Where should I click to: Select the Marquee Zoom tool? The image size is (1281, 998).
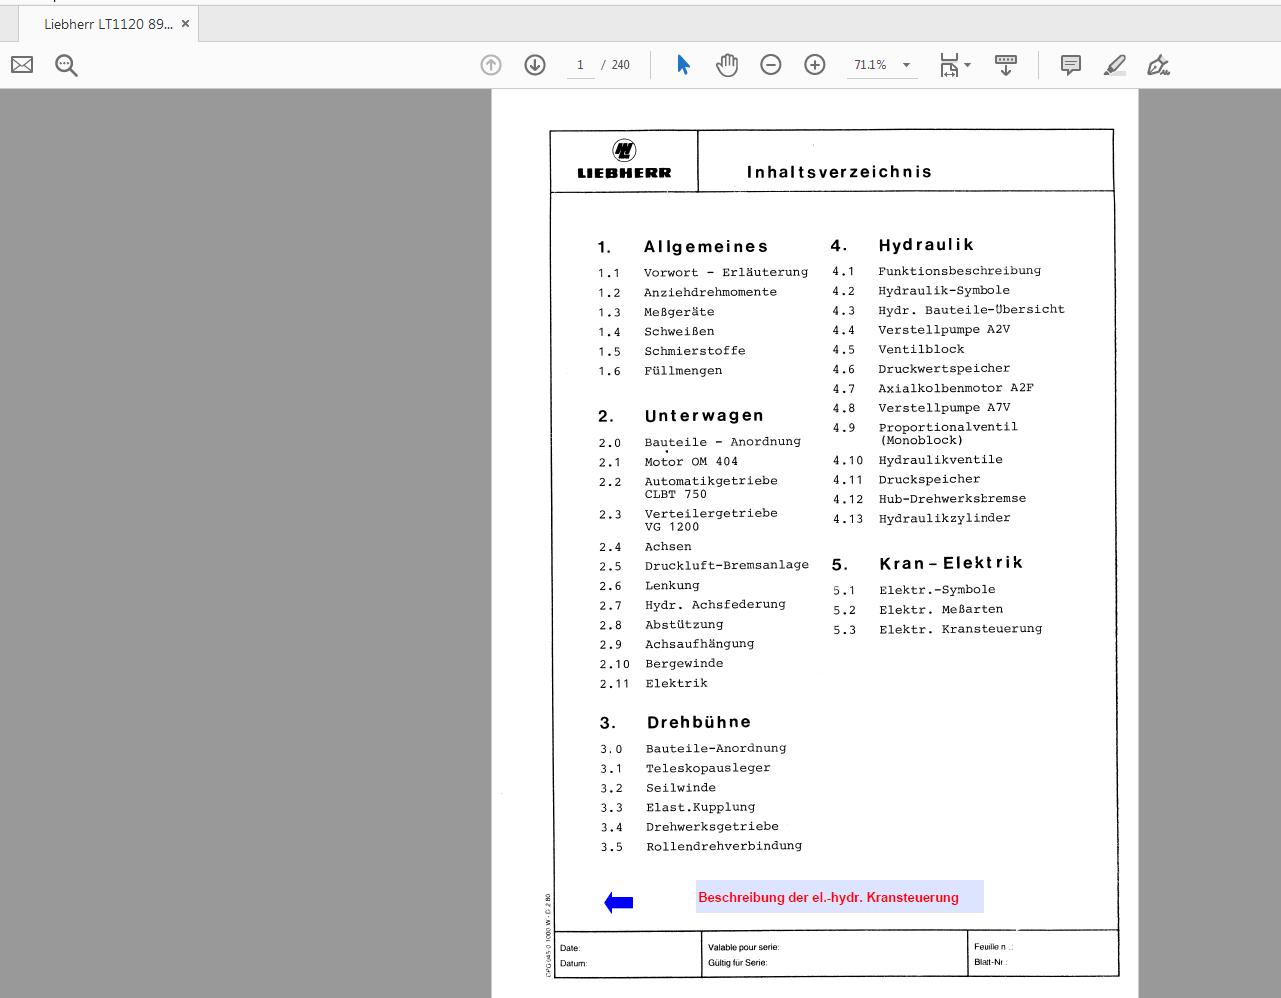[66, 64]
